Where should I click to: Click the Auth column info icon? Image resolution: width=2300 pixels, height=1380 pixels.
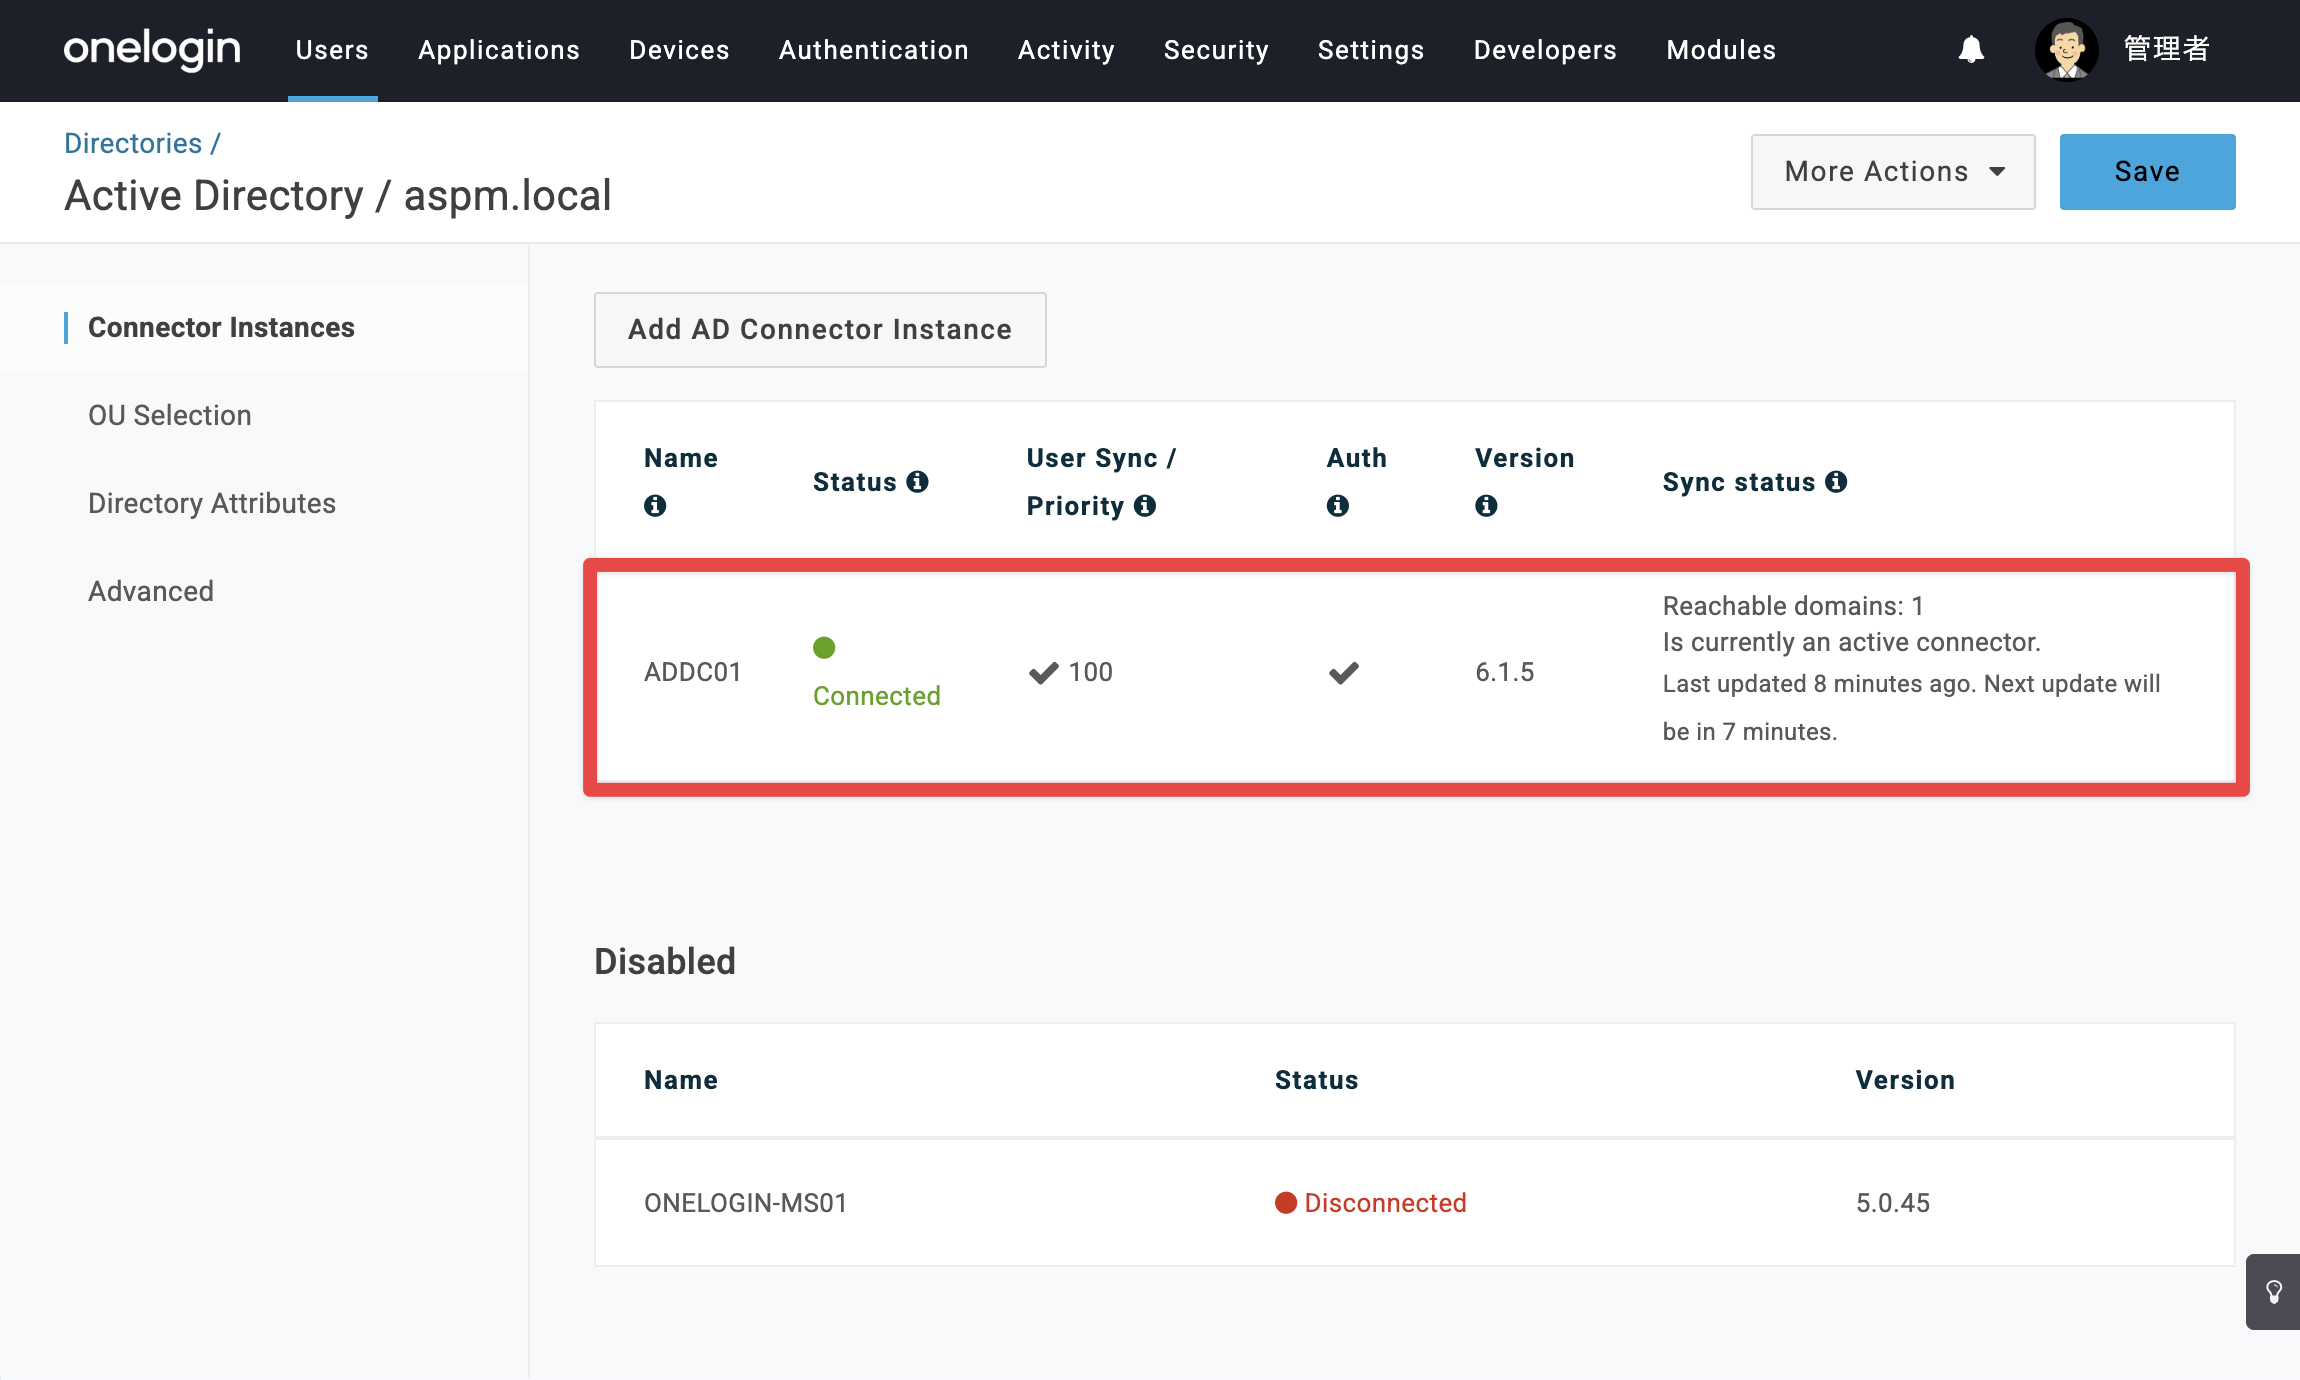(1338, 506)
